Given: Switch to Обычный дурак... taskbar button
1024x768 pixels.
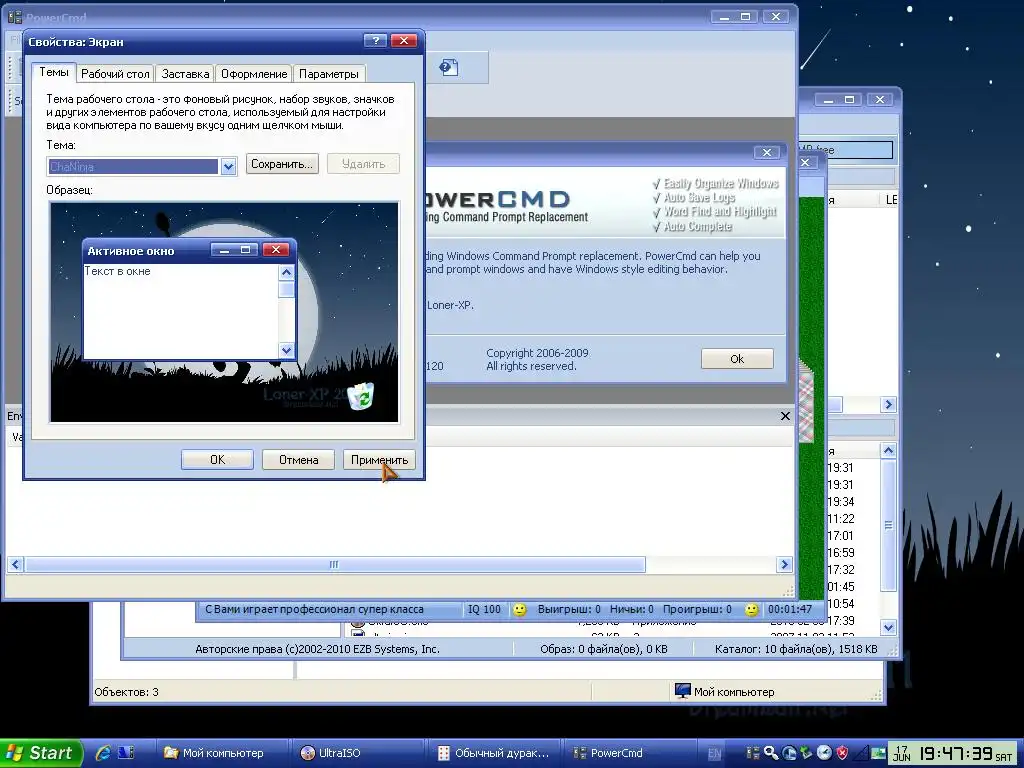Looking at the screenshot, I should 492,753.
